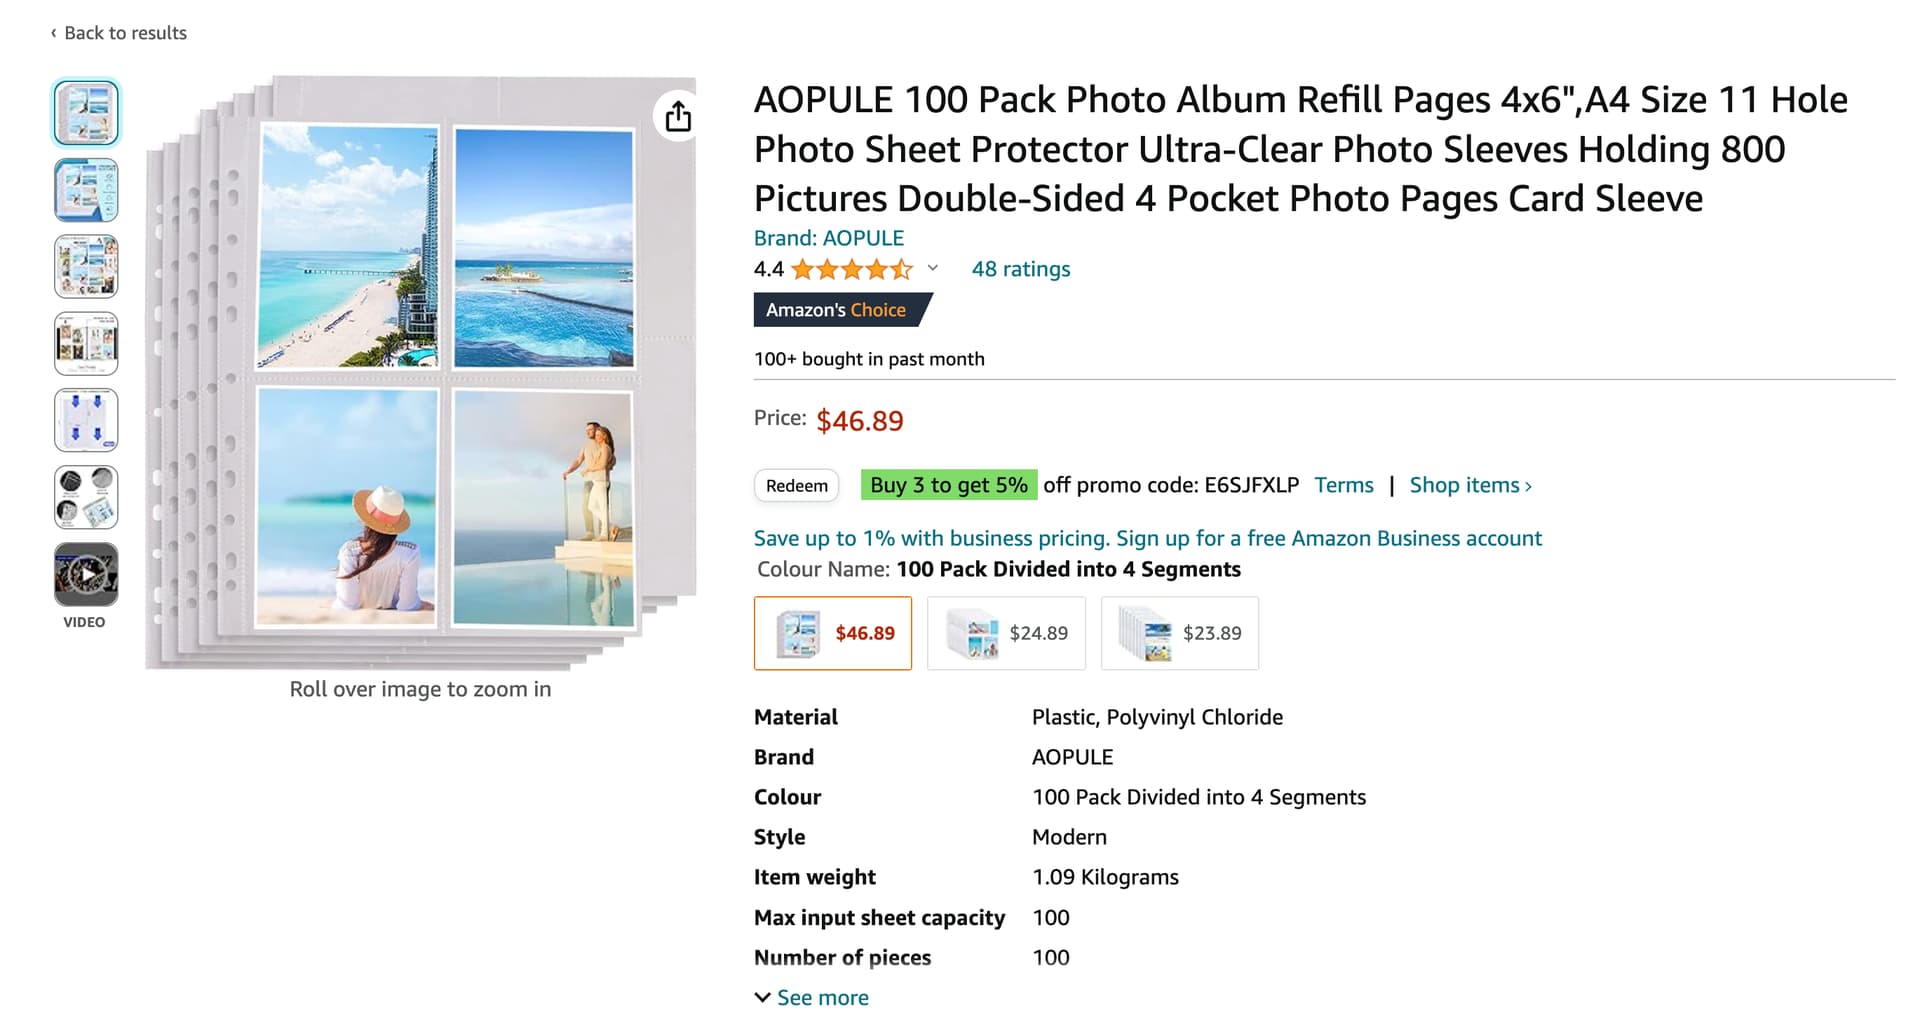1920x1024 pixels.
Task: Select the first product image thumbnail
Action: click(86, 113)
